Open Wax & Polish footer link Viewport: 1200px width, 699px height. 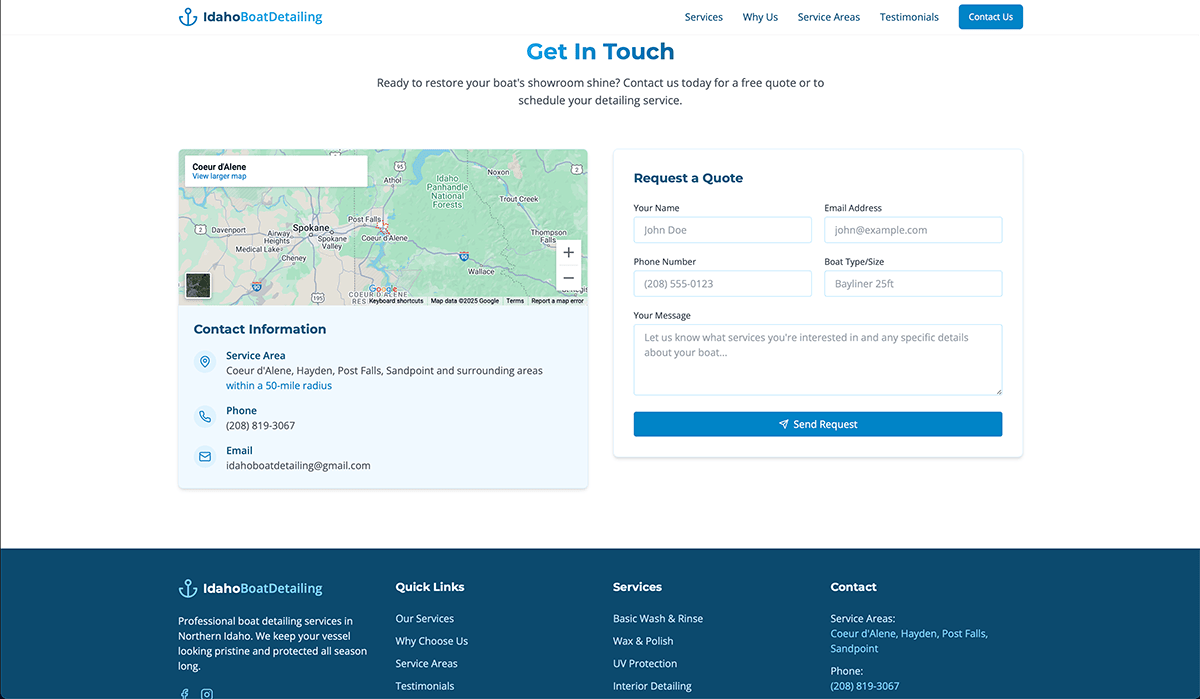tap(643, 641)
